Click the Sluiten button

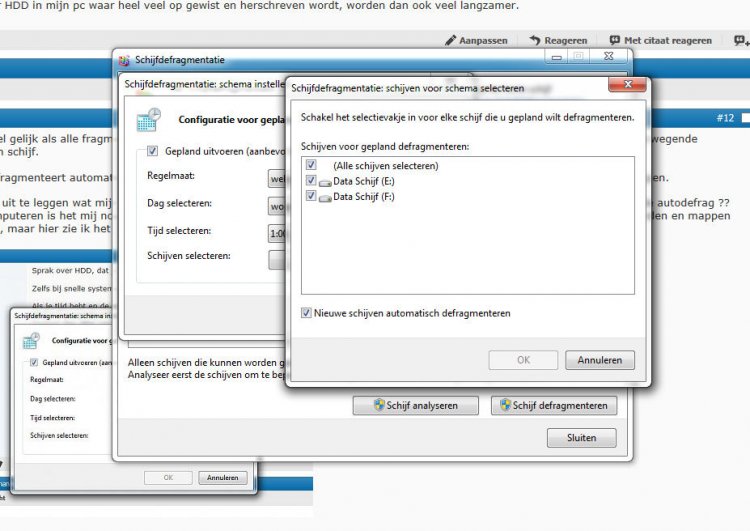tap(582, 438)
